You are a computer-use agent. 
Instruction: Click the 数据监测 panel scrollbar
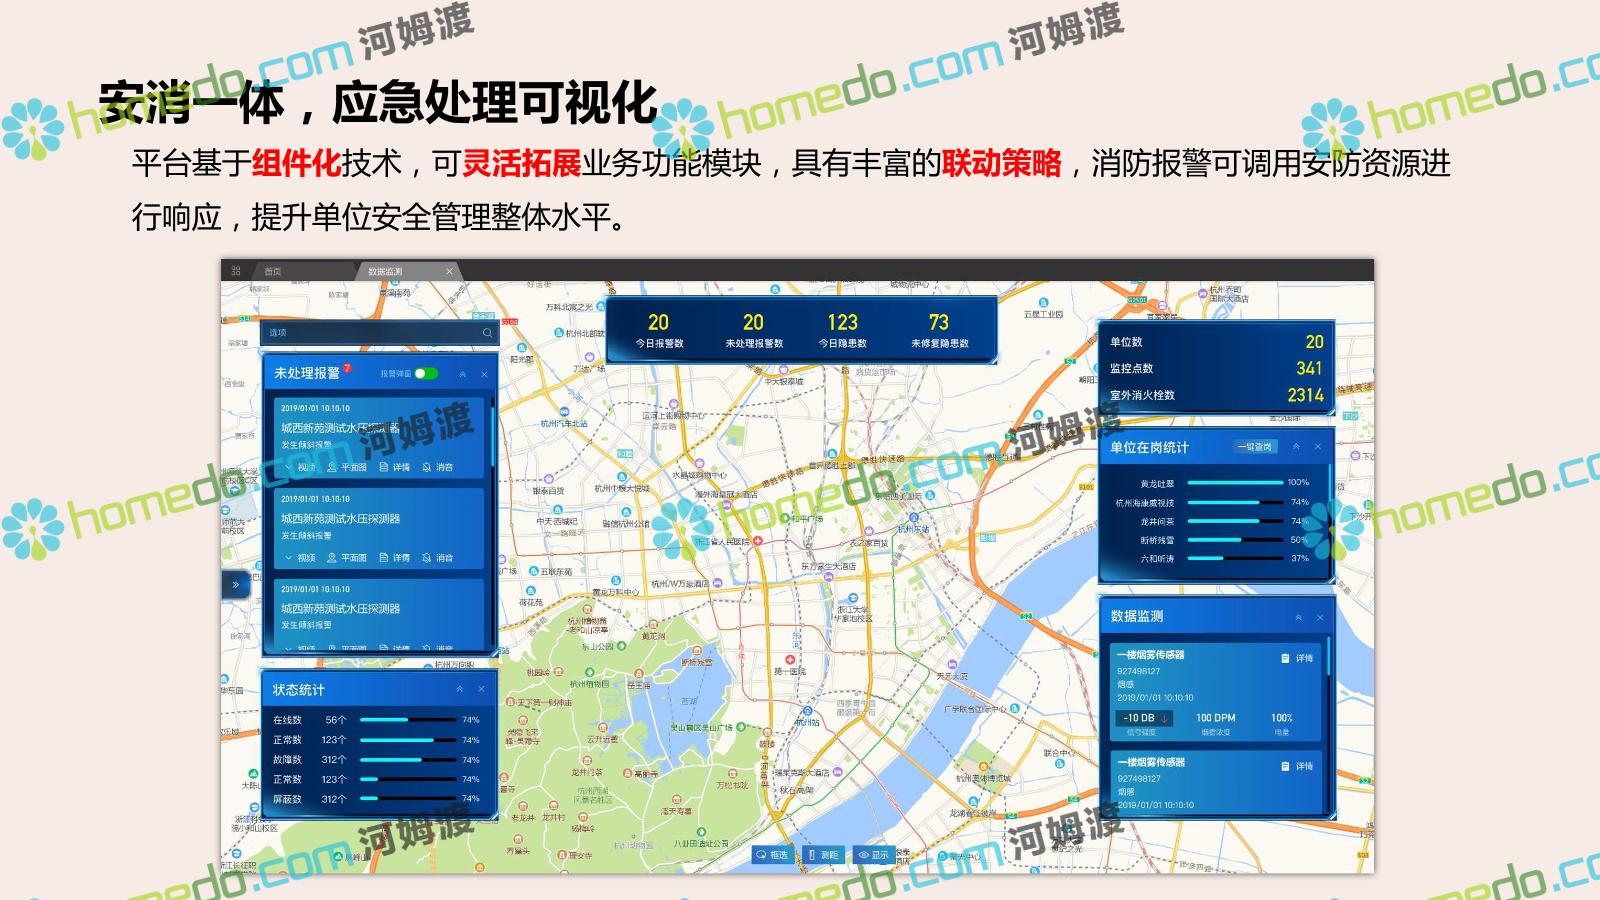[1329, 656]
